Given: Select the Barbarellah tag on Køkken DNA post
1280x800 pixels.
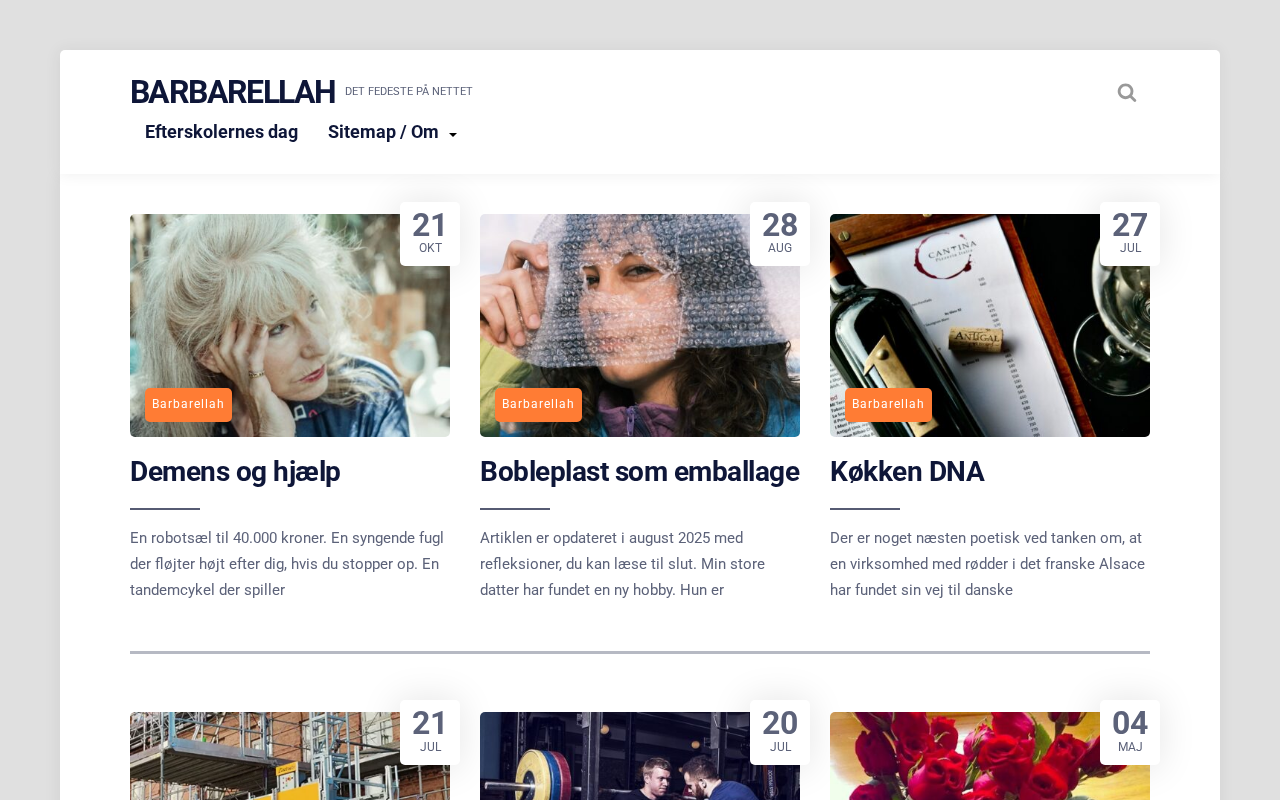Looking at the screenshot, I should coord(888,405).
